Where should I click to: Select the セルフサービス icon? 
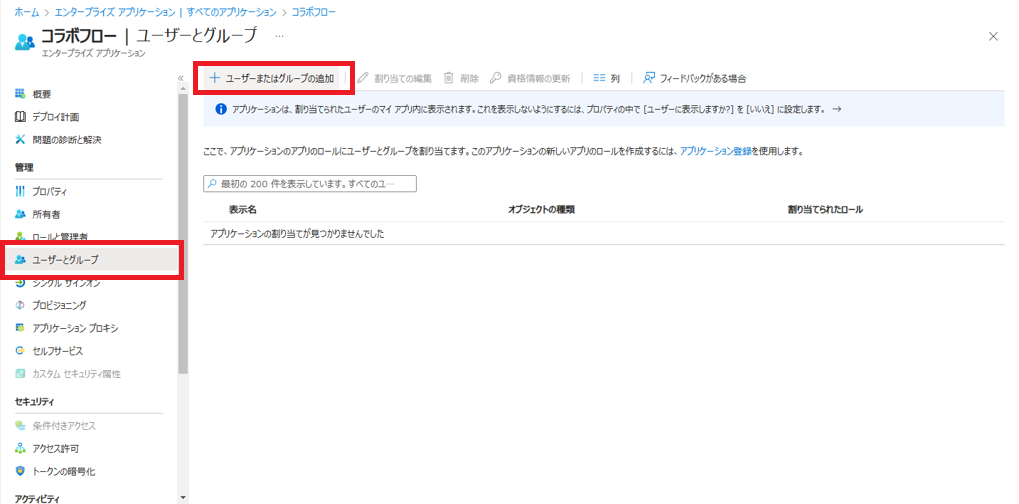[19, 351]
